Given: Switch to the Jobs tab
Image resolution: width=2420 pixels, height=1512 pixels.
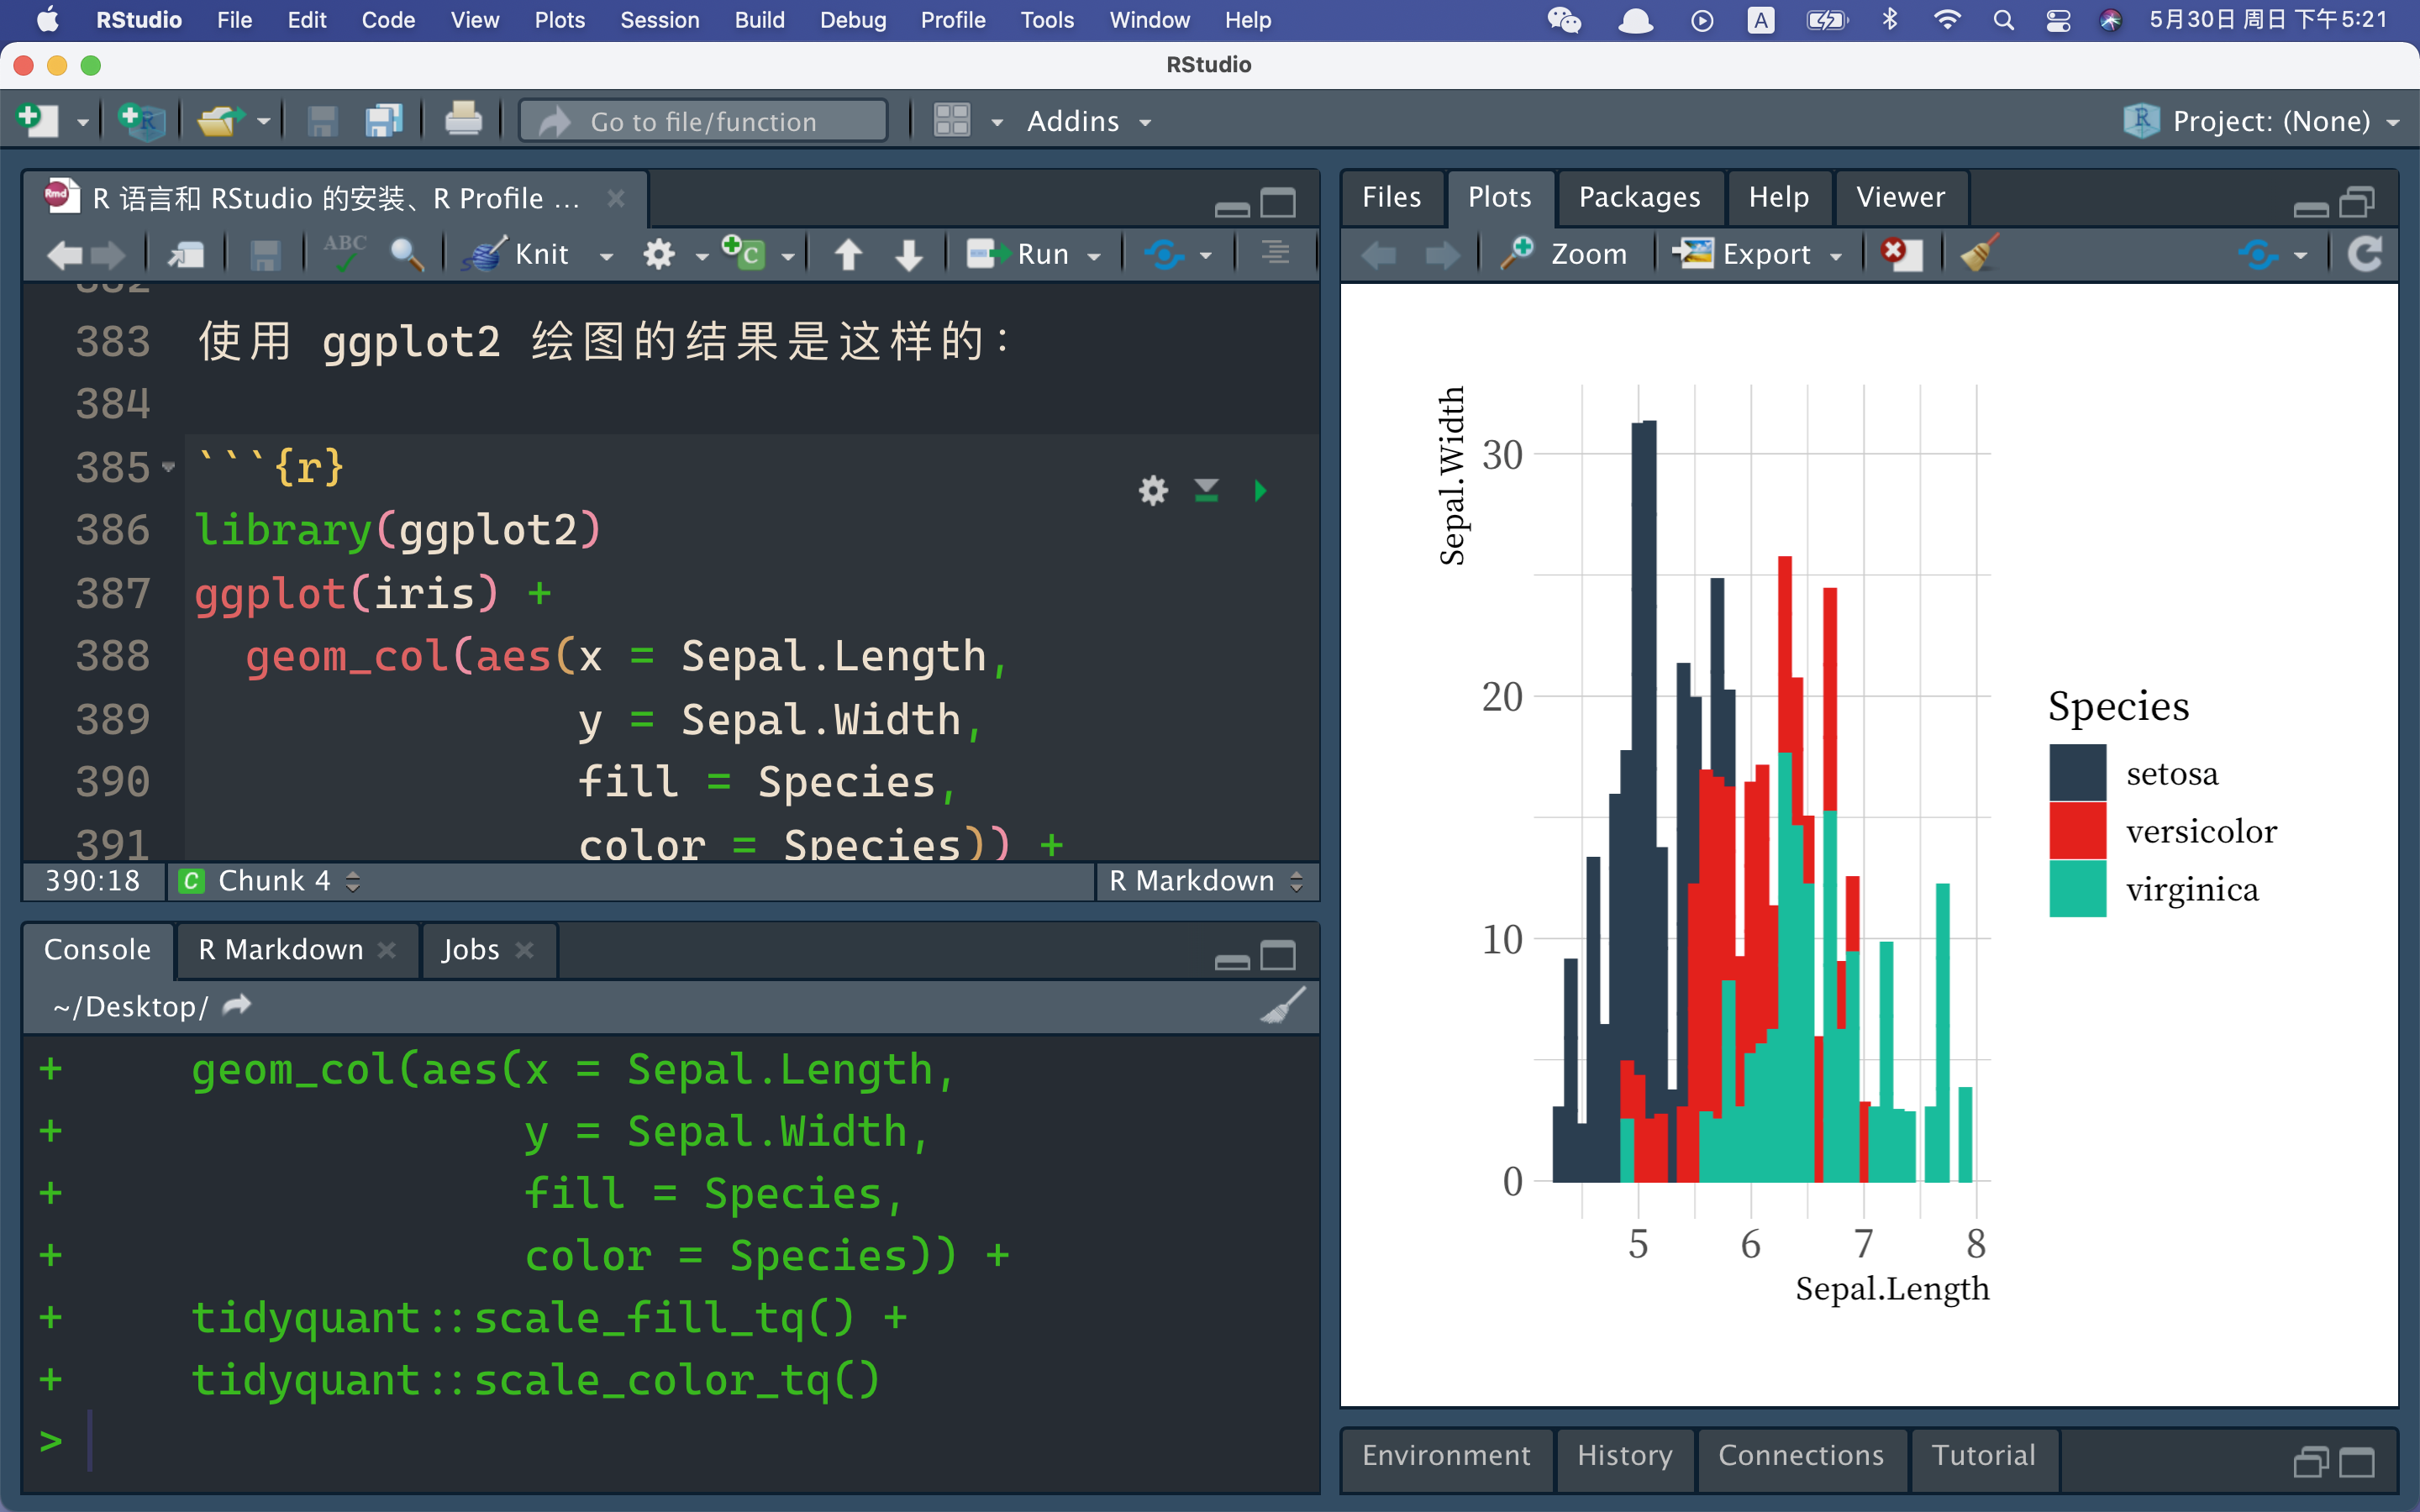Looking at the screenshot, I should tap(471, 949).
